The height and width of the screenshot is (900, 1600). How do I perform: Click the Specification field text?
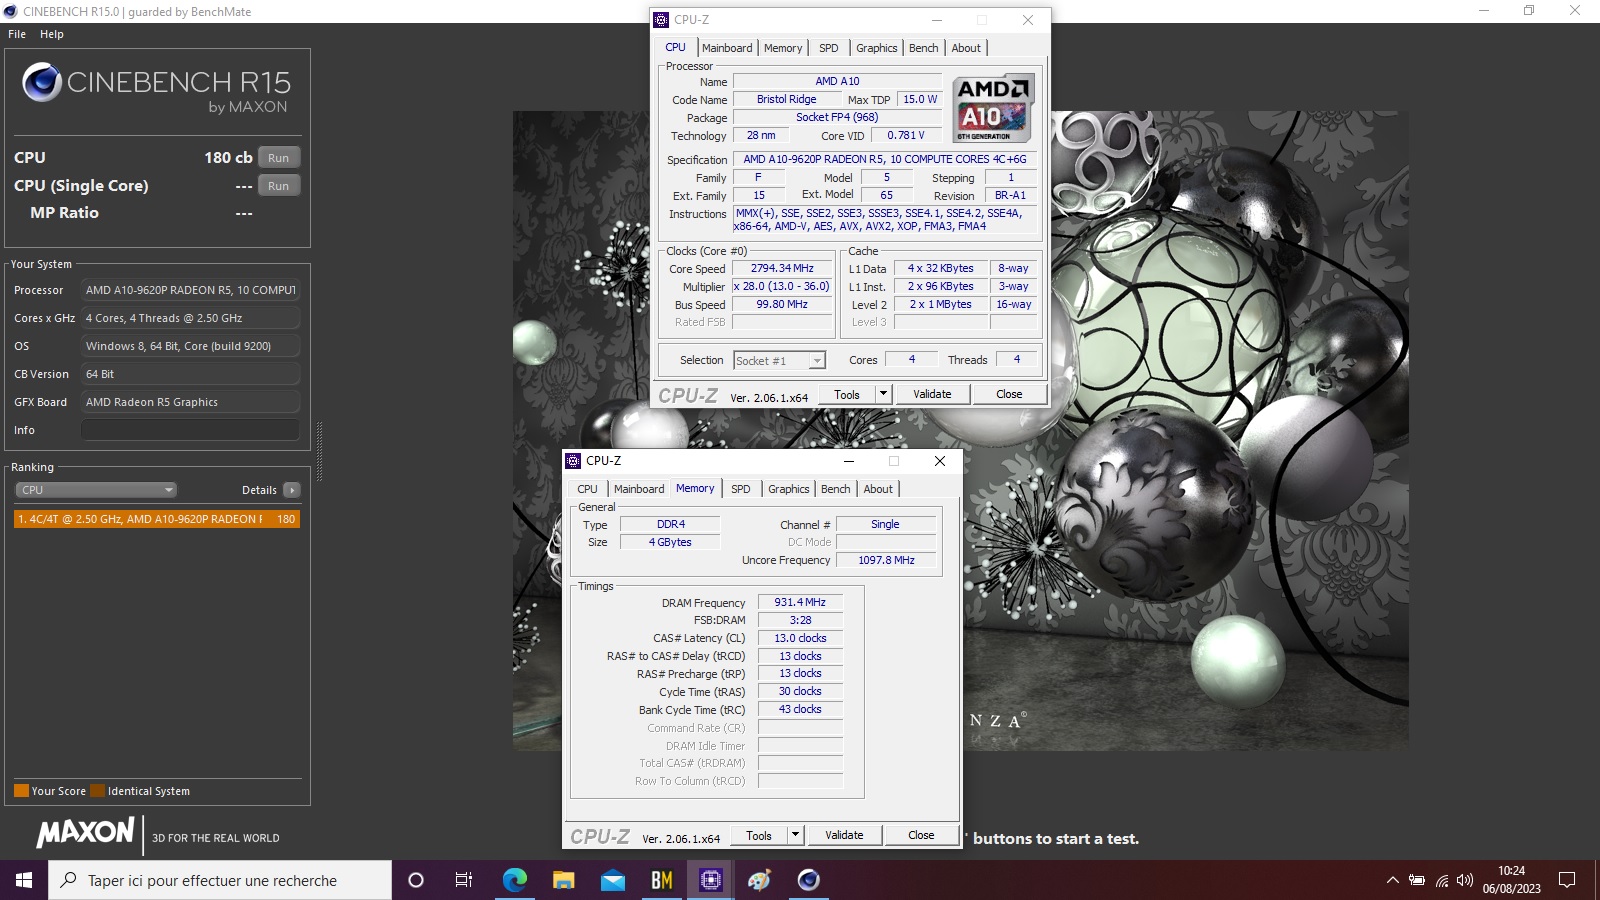885,159
